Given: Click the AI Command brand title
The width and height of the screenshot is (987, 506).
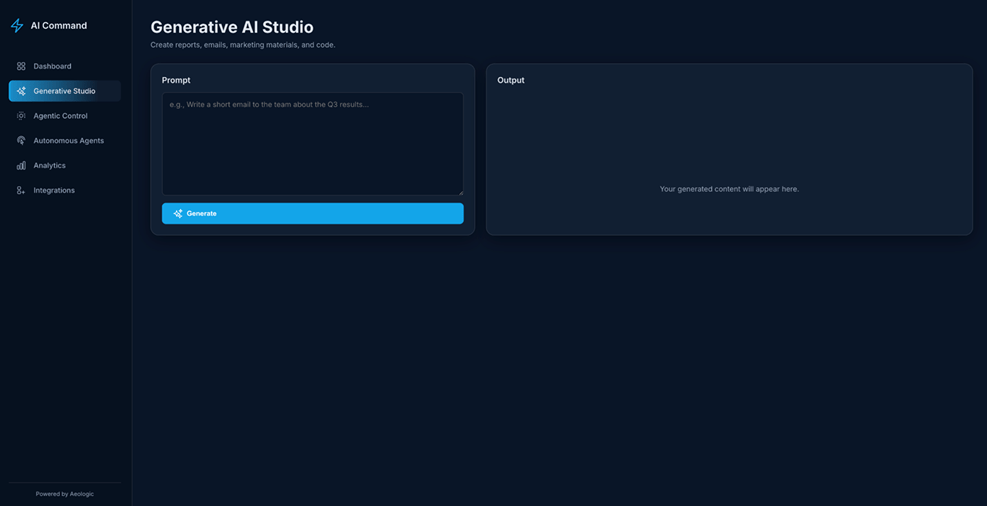Looking at the screenshot, I should coord(59,26).
